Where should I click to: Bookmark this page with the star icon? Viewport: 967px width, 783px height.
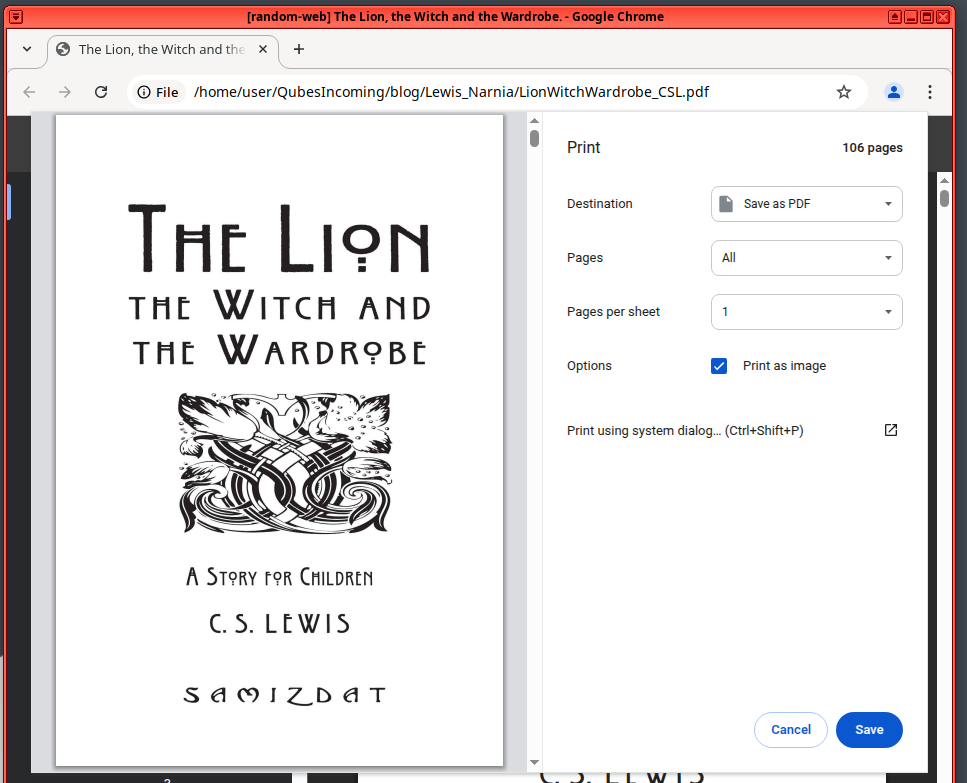(844, 92)
